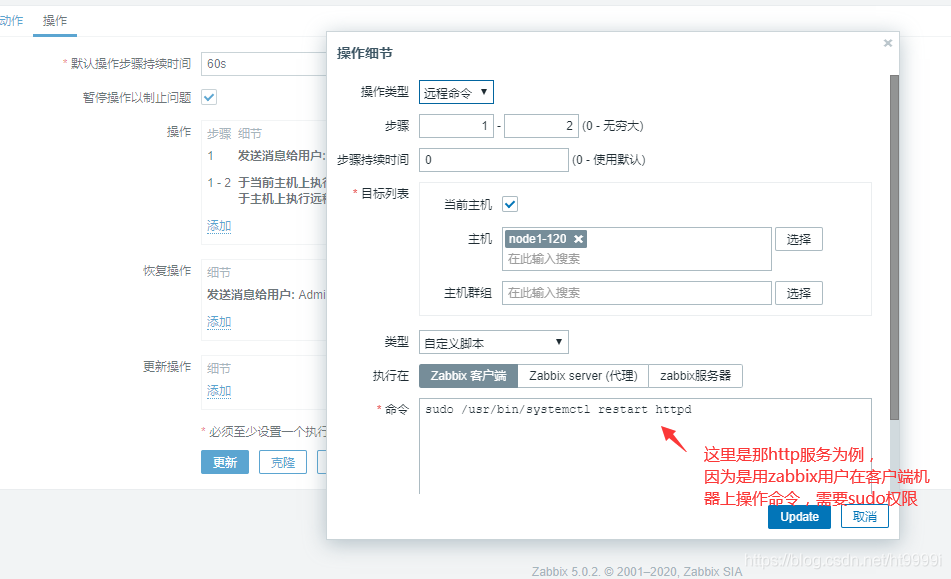Click 选择 button next to 主机群组
This screenshot has height=579, width=951.
click(x=799, y=293)
